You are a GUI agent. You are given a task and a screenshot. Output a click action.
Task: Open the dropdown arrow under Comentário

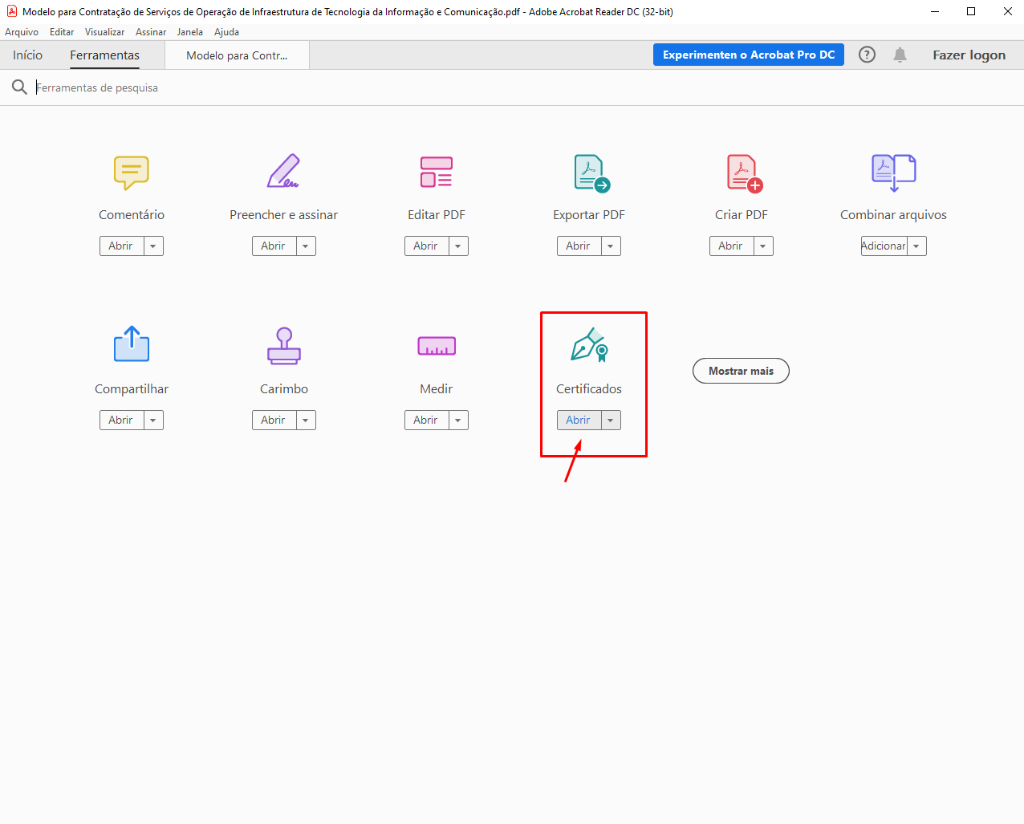pyautogui.click(x=153, y=246)
